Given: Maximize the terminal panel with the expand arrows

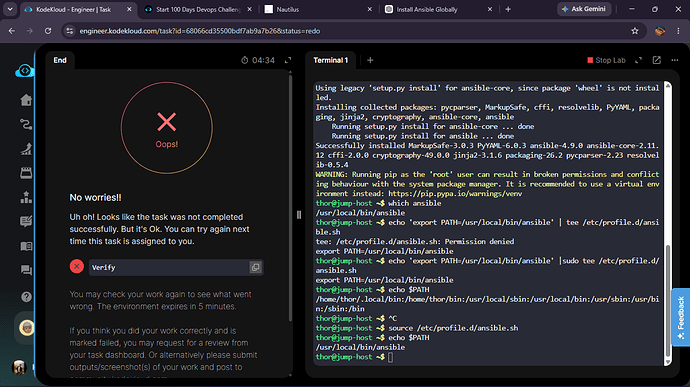Looking at the screenshot, I should coord(639,60).
